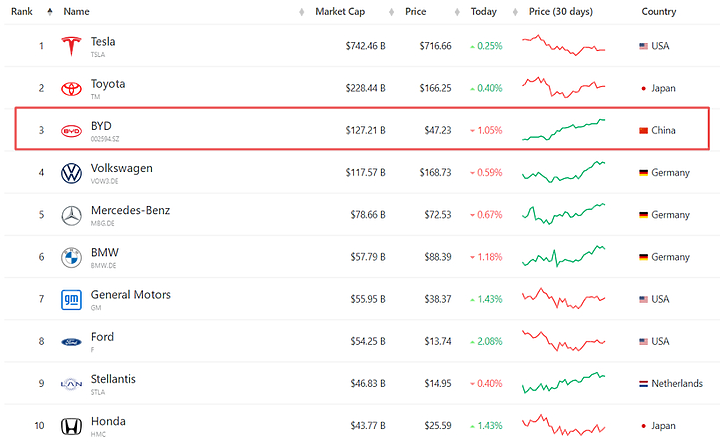
Task: Sort by Price column header
Action: click(416, 11)
